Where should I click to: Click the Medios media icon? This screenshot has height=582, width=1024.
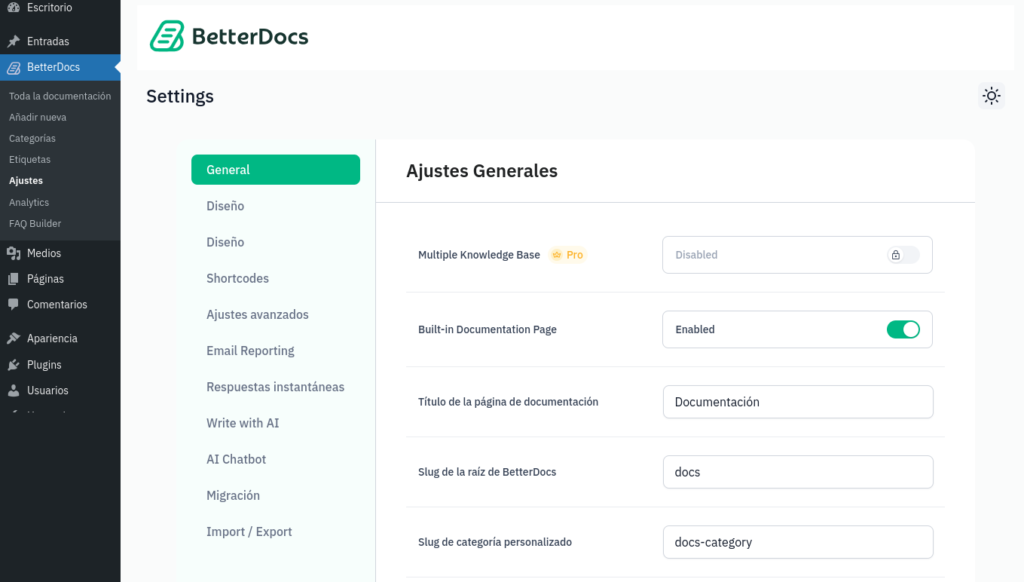(14, 253)
